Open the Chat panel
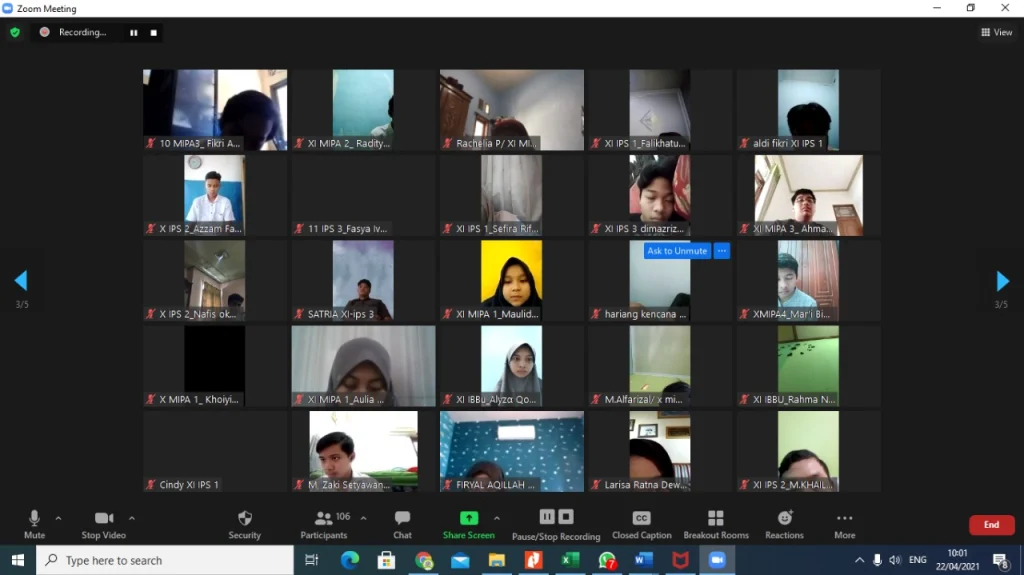 click(402, 524)
